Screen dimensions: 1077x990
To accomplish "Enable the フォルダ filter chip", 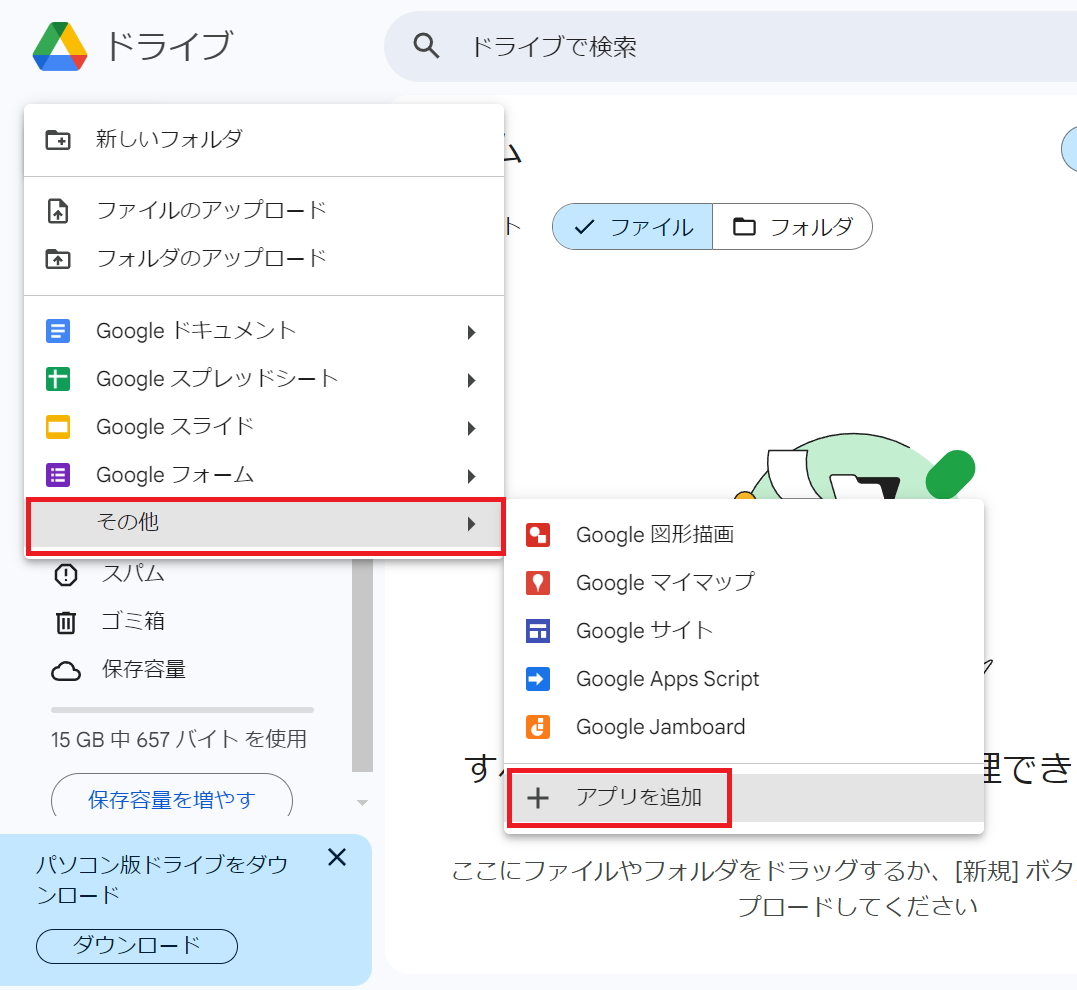I will (x=791, y=227).
